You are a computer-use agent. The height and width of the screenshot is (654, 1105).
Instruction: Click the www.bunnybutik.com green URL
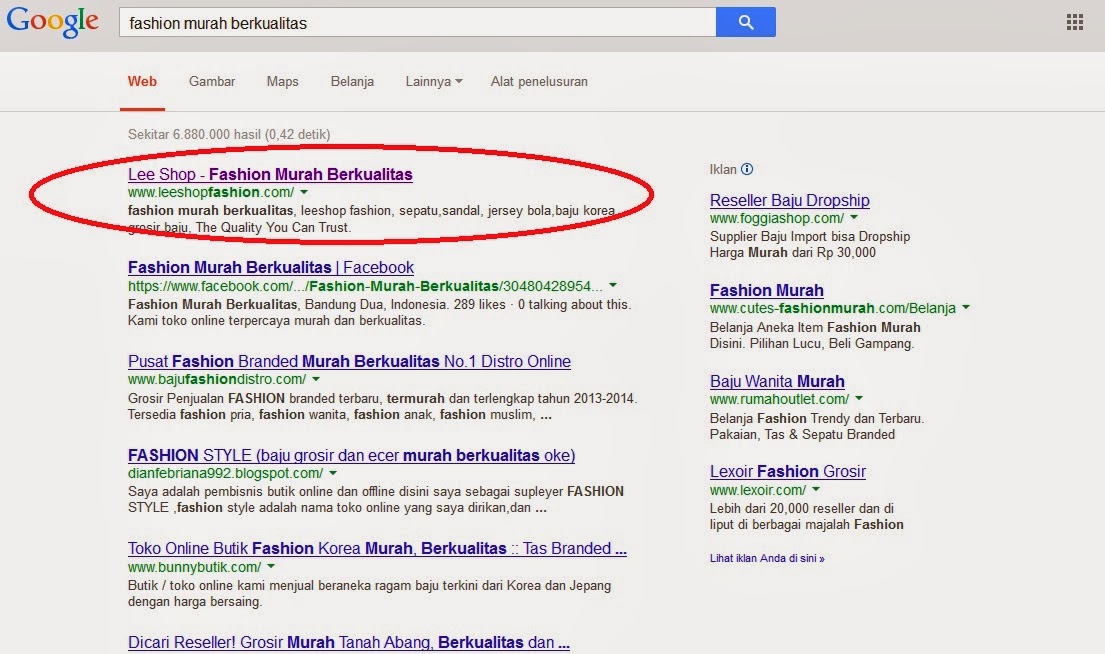click(195, 567)
